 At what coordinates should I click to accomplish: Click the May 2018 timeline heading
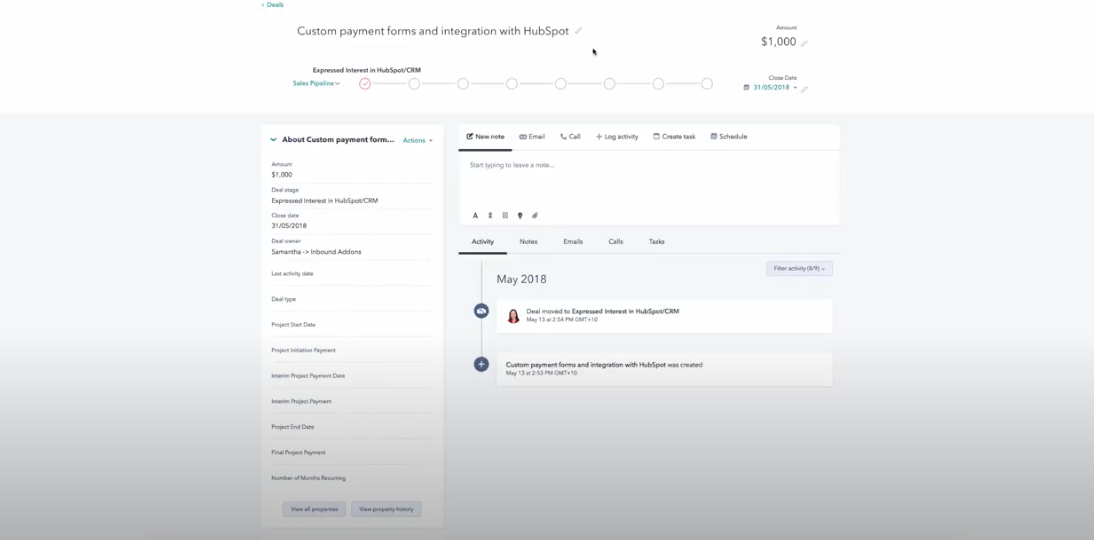521,279
